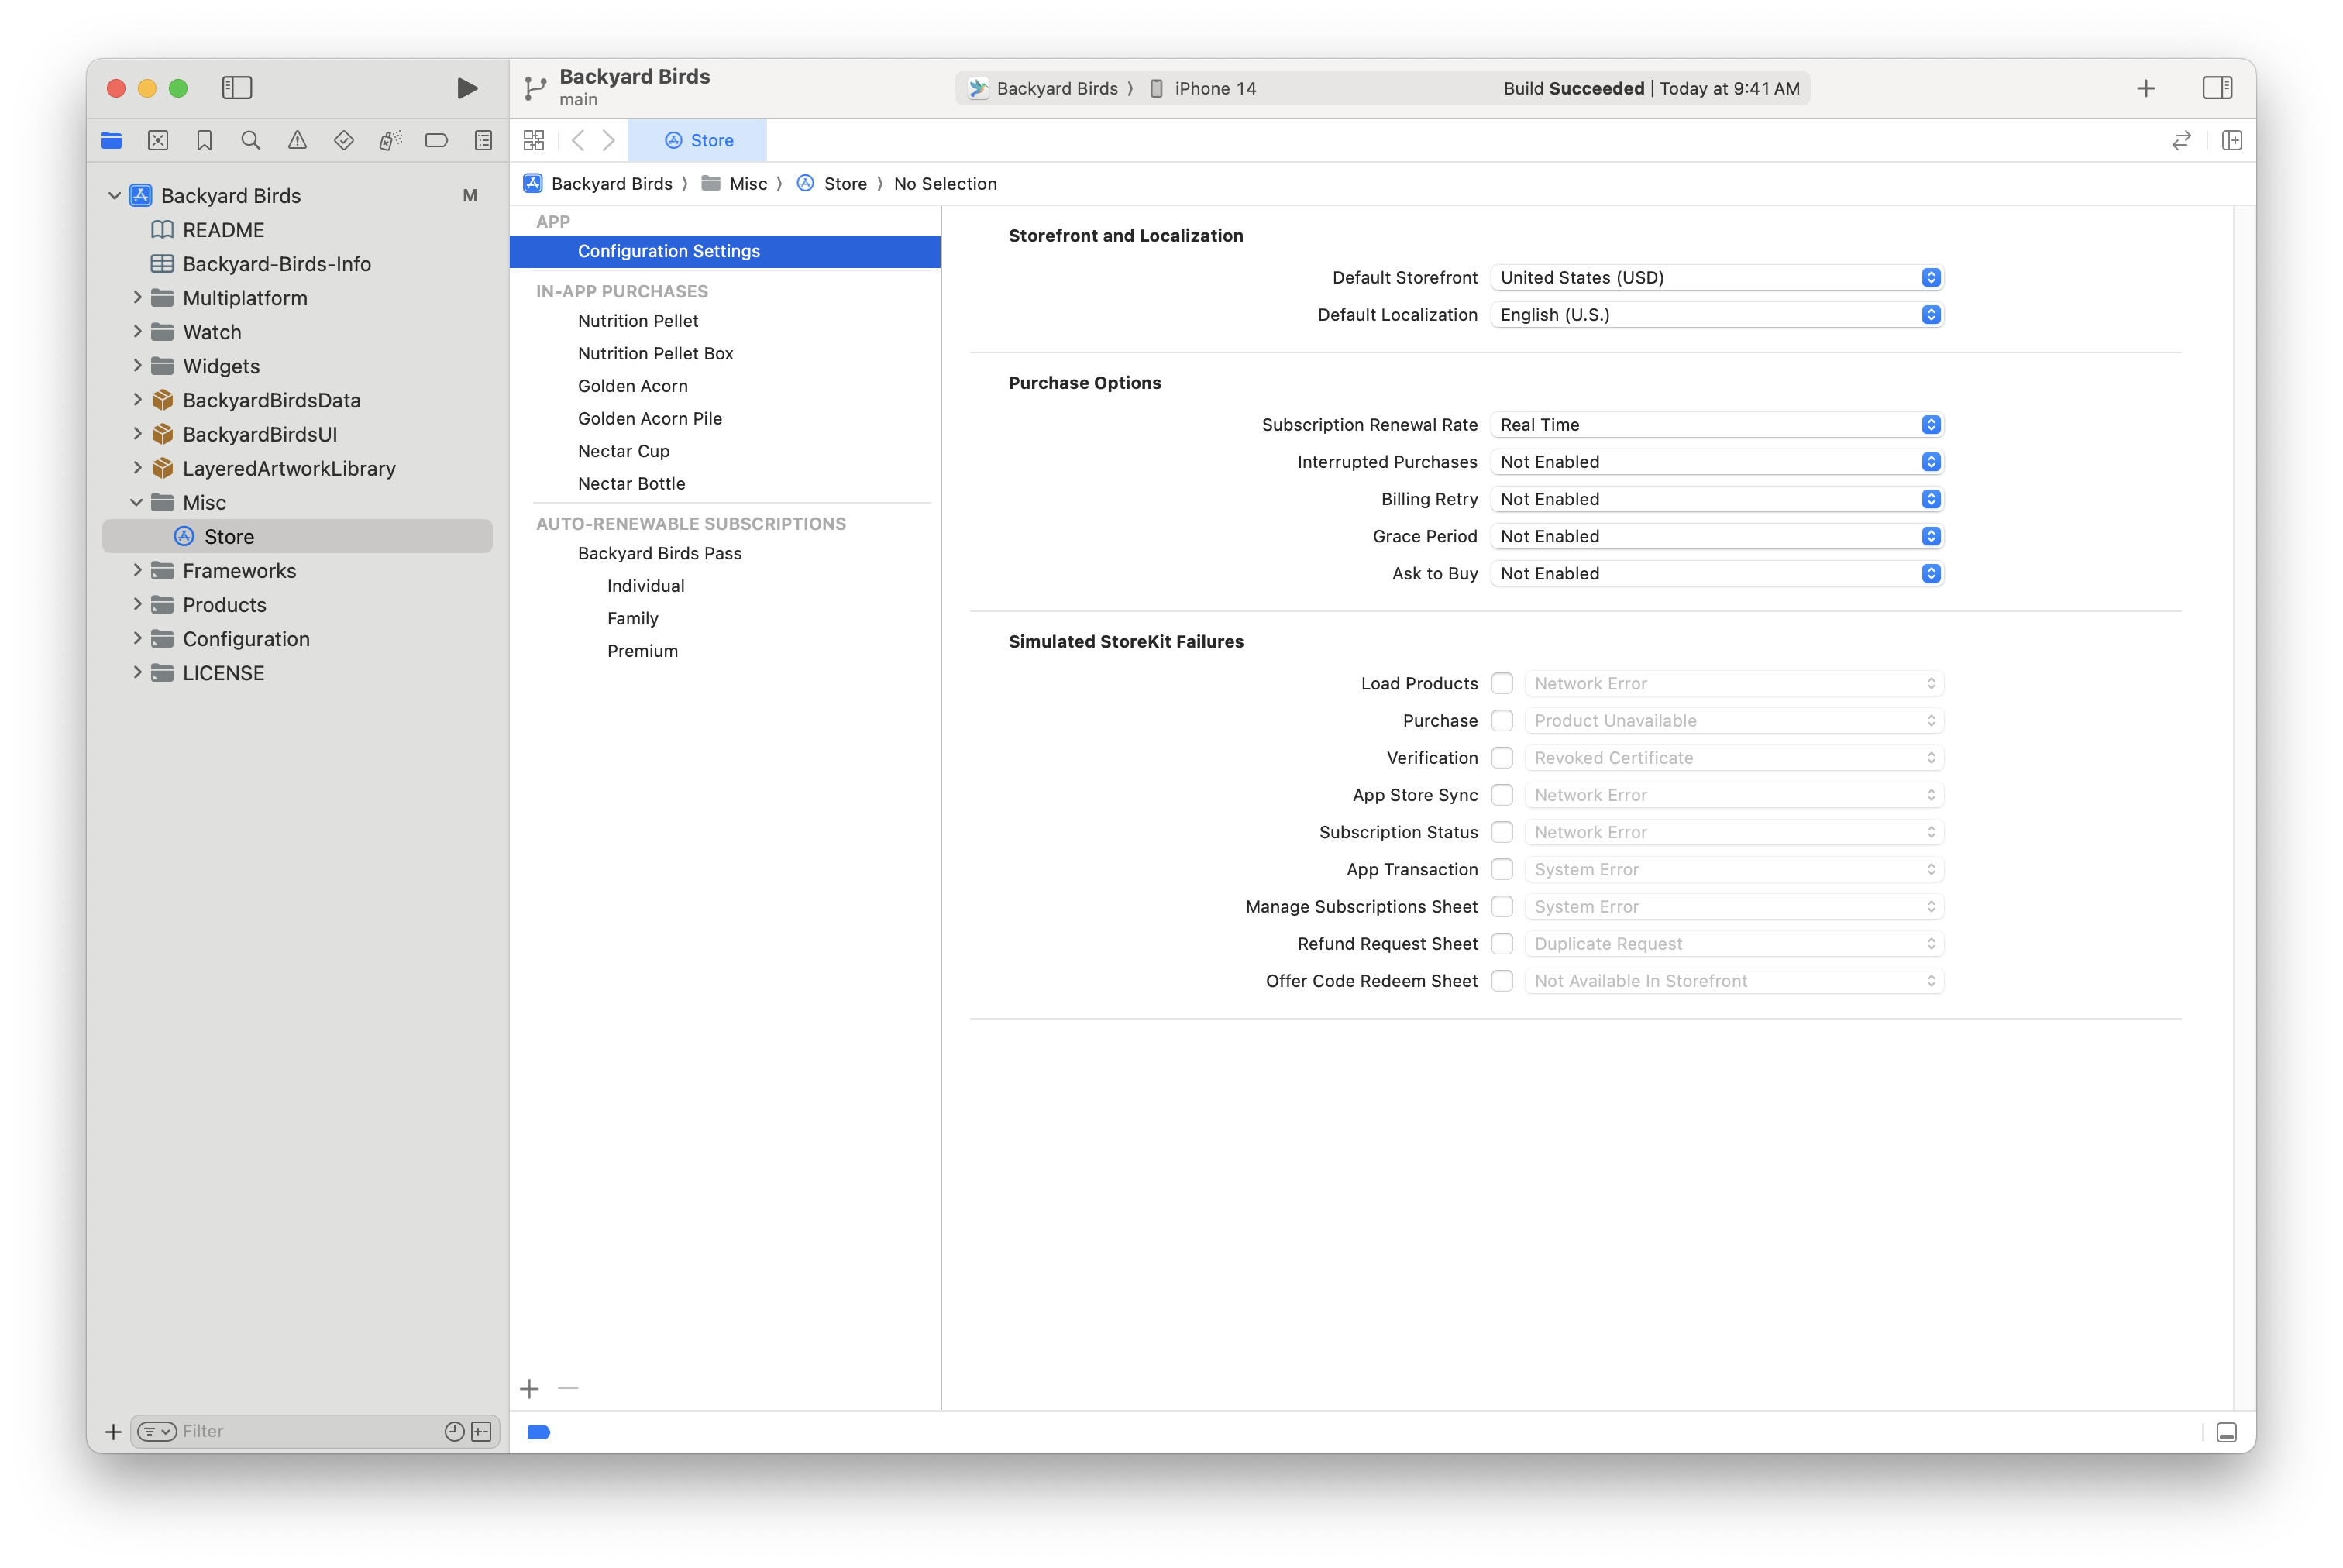
Task: Select Nutrition Pellet Box in-app purchase
Action: point(655,353)
